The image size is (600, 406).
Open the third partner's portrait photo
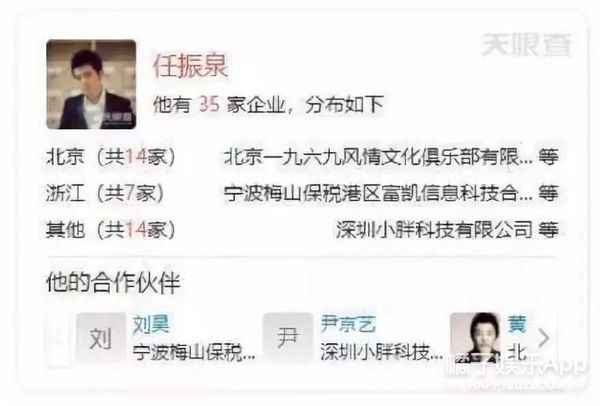pos(475,338)
